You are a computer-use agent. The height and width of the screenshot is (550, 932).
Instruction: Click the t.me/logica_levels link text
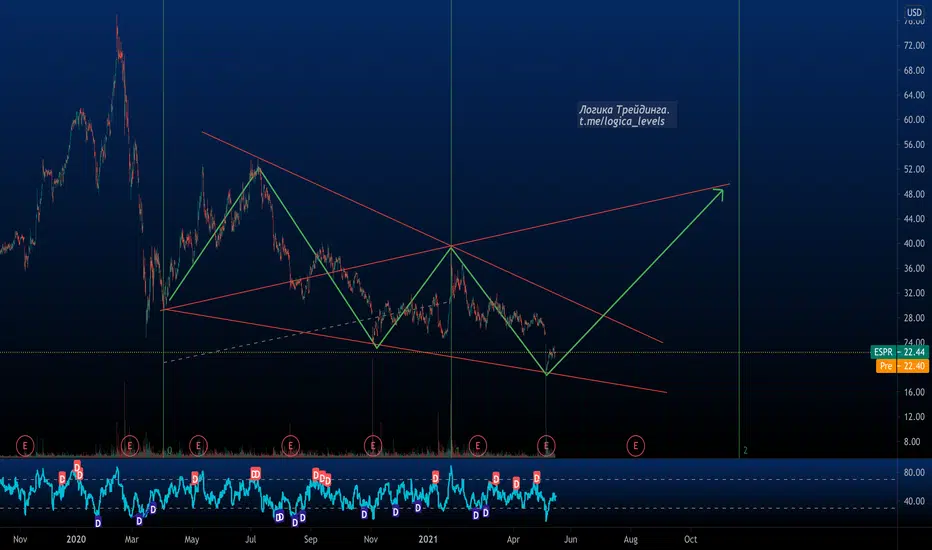tap(622, 121)
